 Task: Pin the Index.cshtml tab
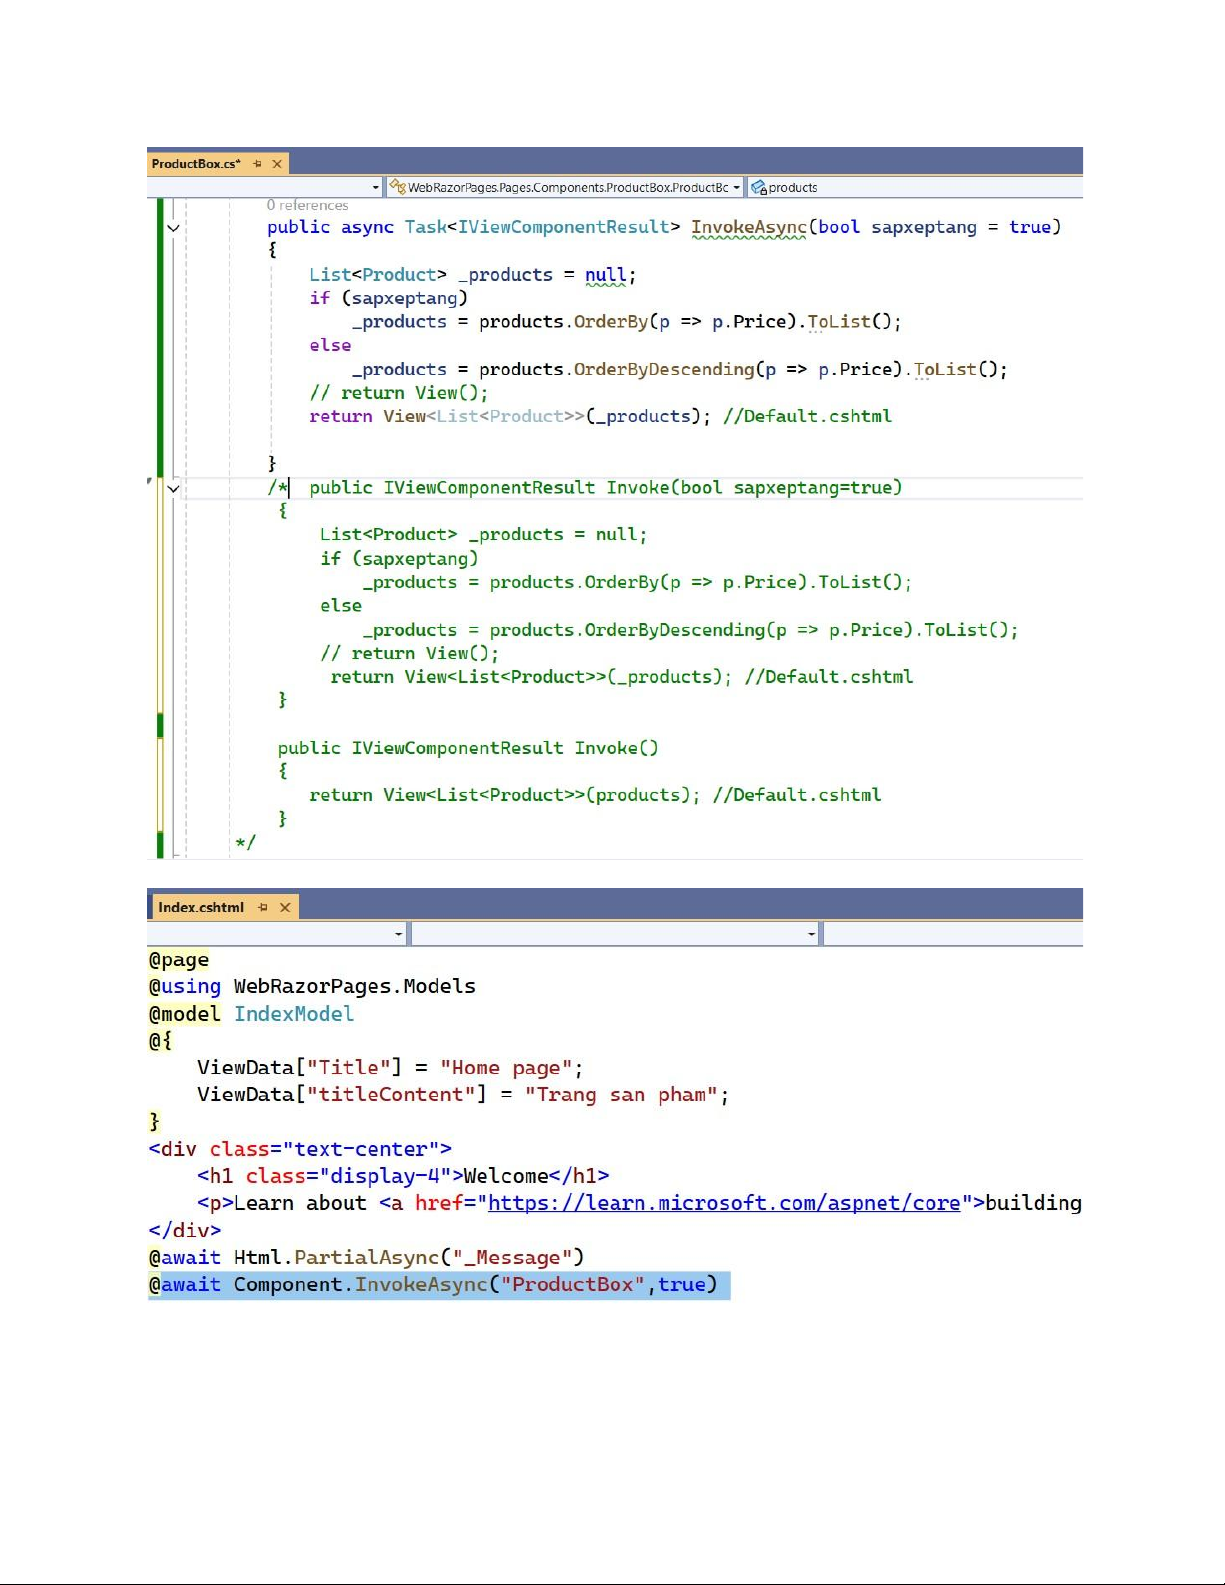point(263,908)
